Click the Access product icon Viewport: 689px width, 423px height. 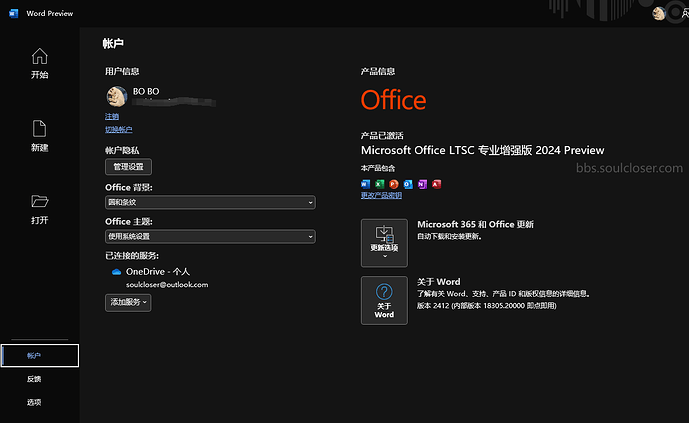[x=436, y=184]
